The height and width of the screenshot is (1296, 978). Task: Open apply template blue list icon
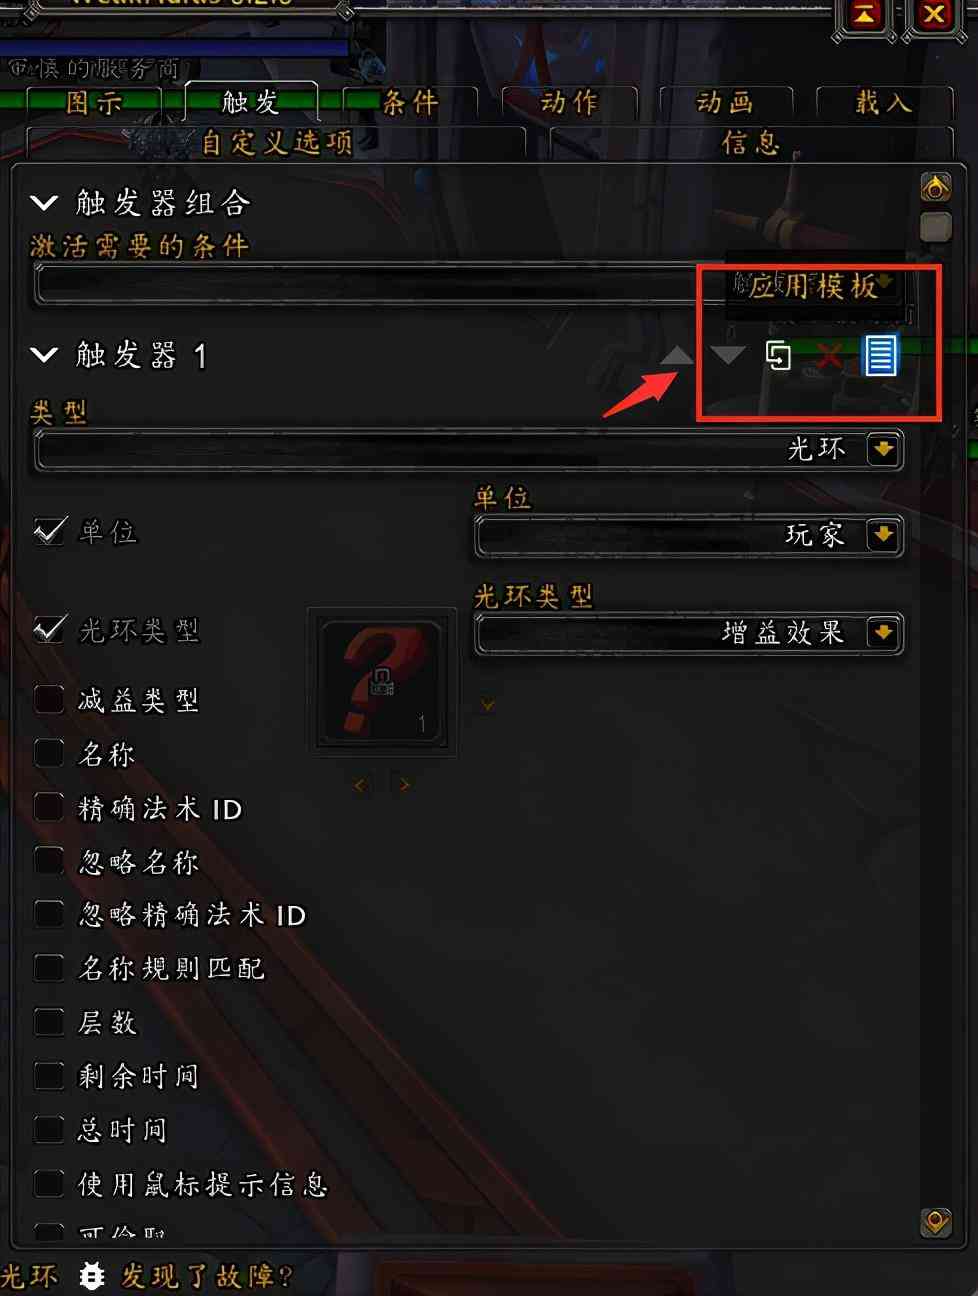(x=880, y=355)
